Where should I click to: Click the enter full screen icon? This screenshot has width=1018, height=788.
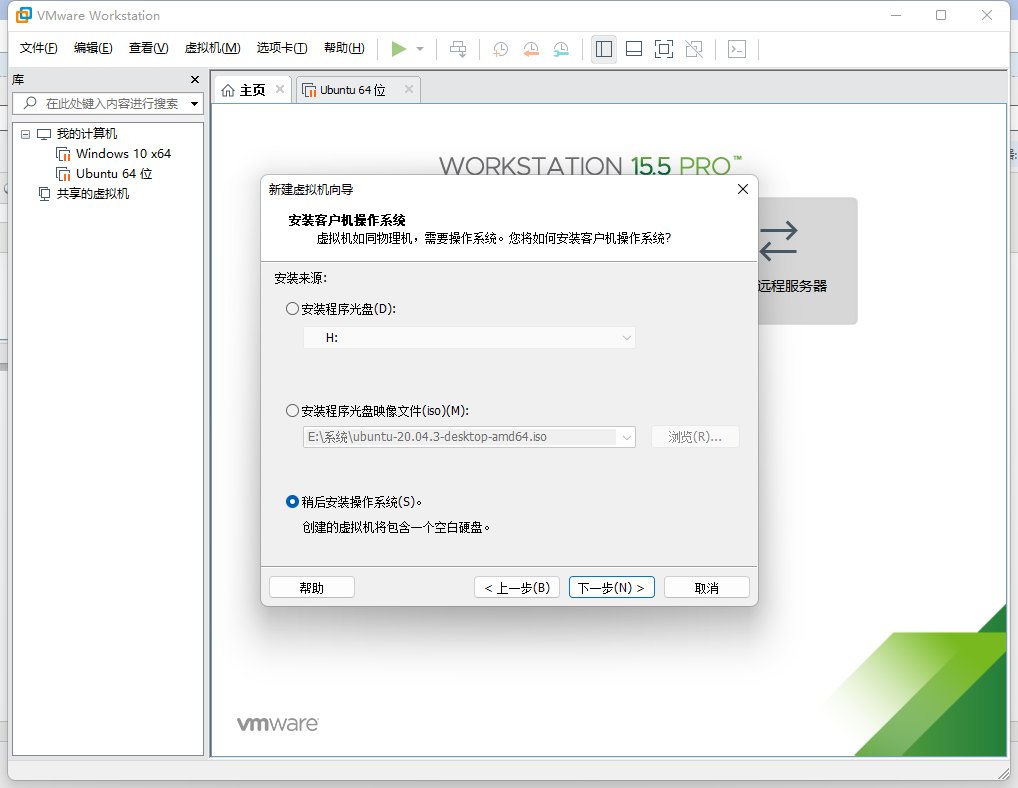coord(664,49)
